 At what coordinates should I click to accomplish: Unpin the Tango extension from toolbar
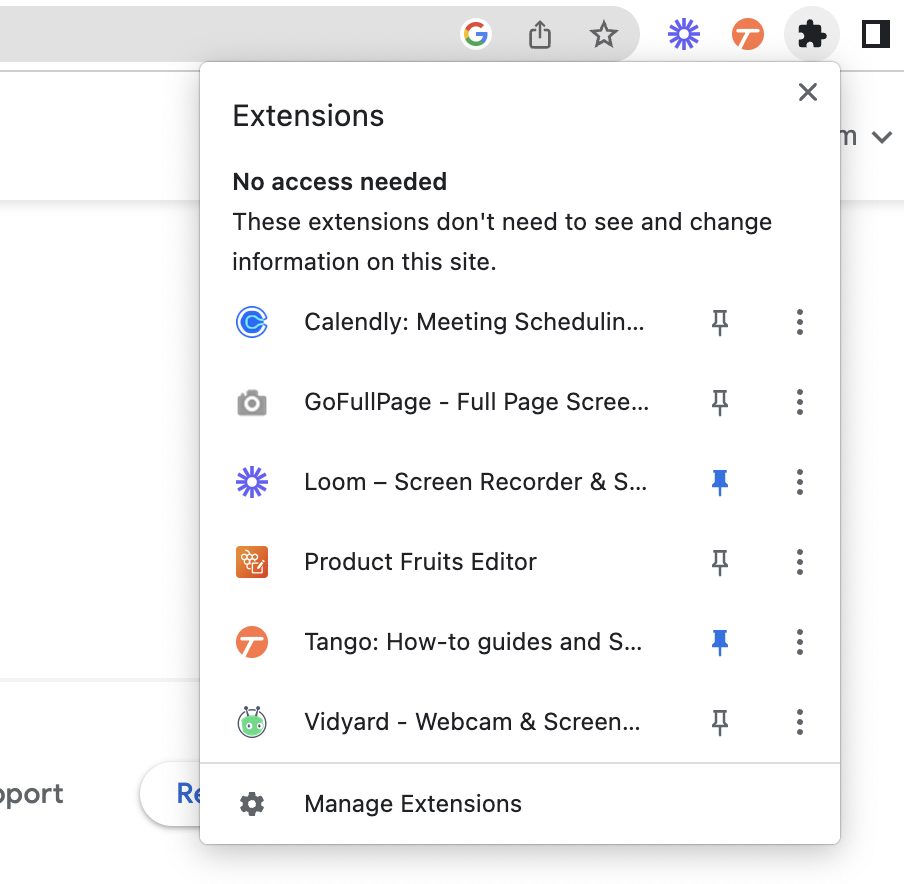click(x=720, y=642)
